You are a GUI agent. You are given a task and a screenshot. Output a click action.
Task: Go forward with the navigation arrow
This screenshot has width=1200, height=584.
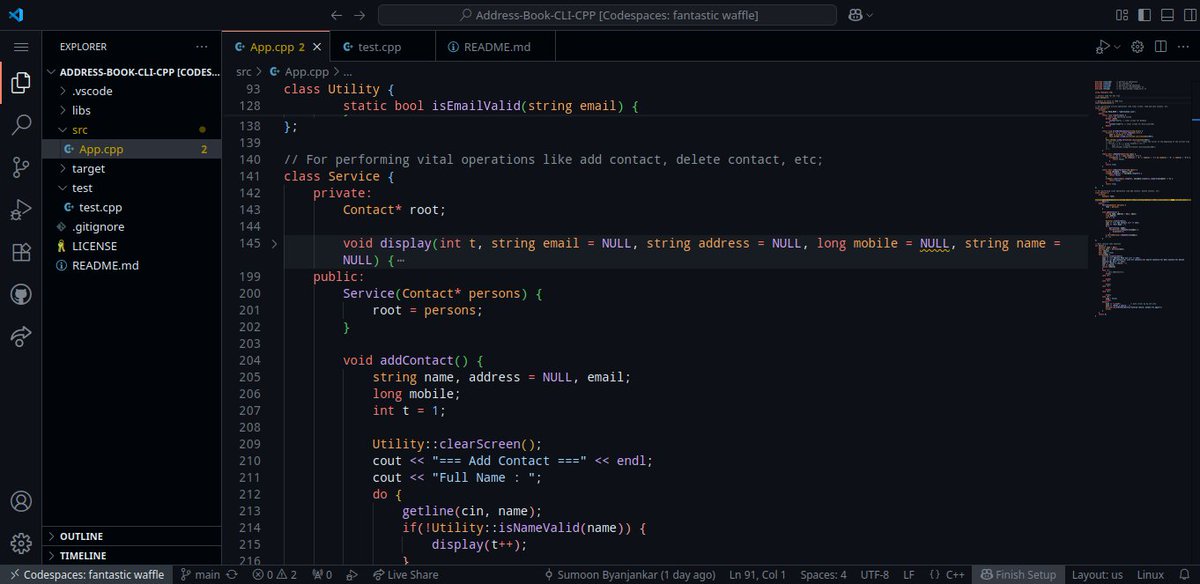click(360, 15)
